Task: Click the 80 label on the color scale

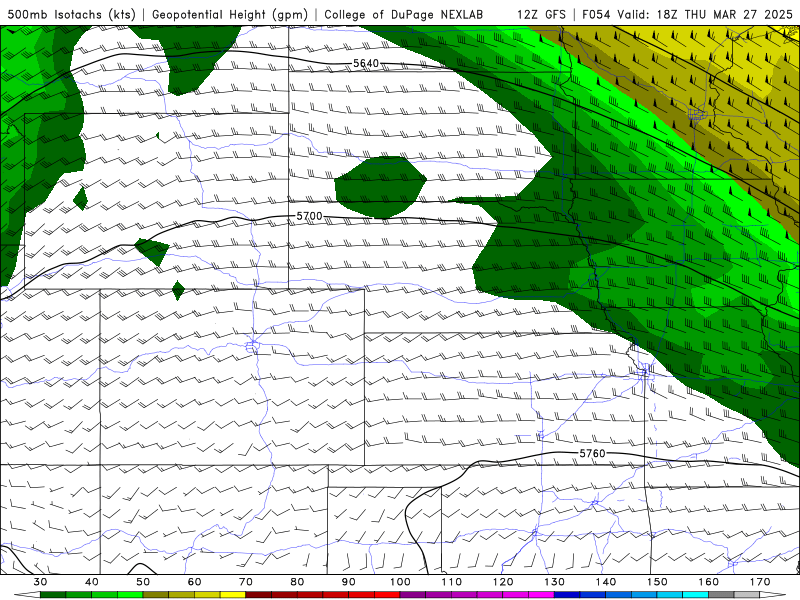Action: (x=297, y=582)
